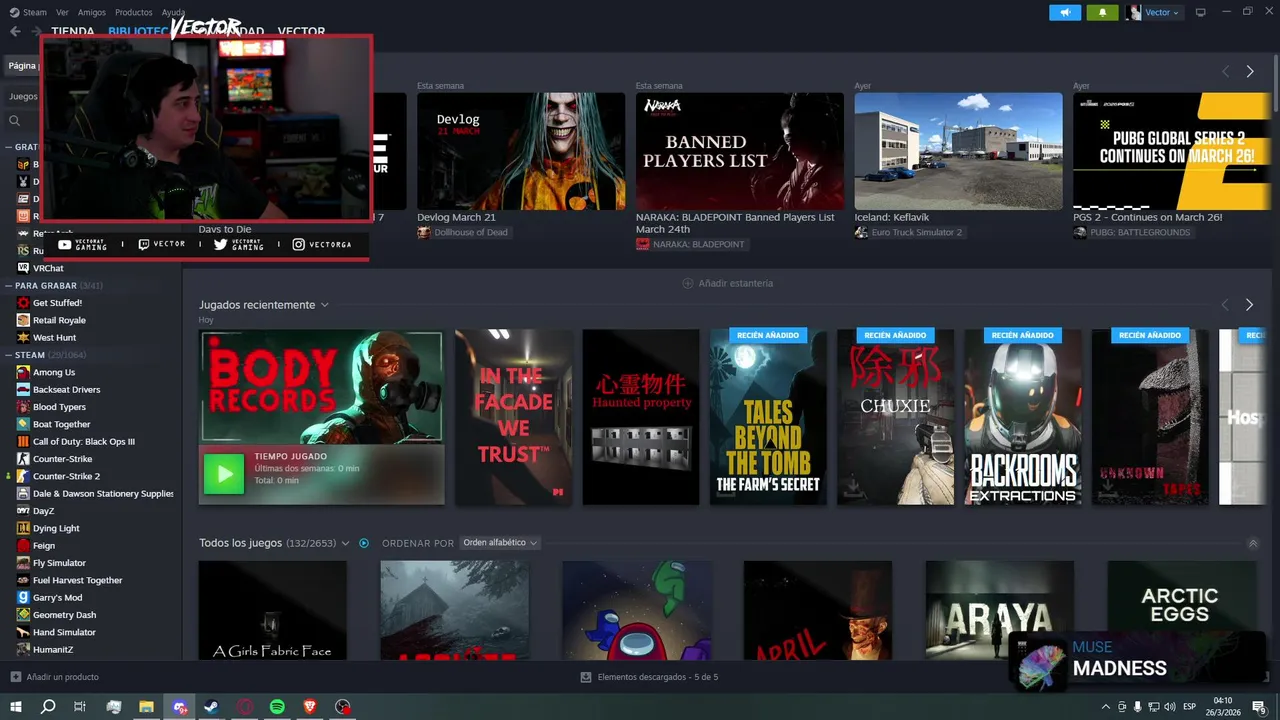Click Añadir un producto
The image size is (1280, 720).
tap(54, 677)
